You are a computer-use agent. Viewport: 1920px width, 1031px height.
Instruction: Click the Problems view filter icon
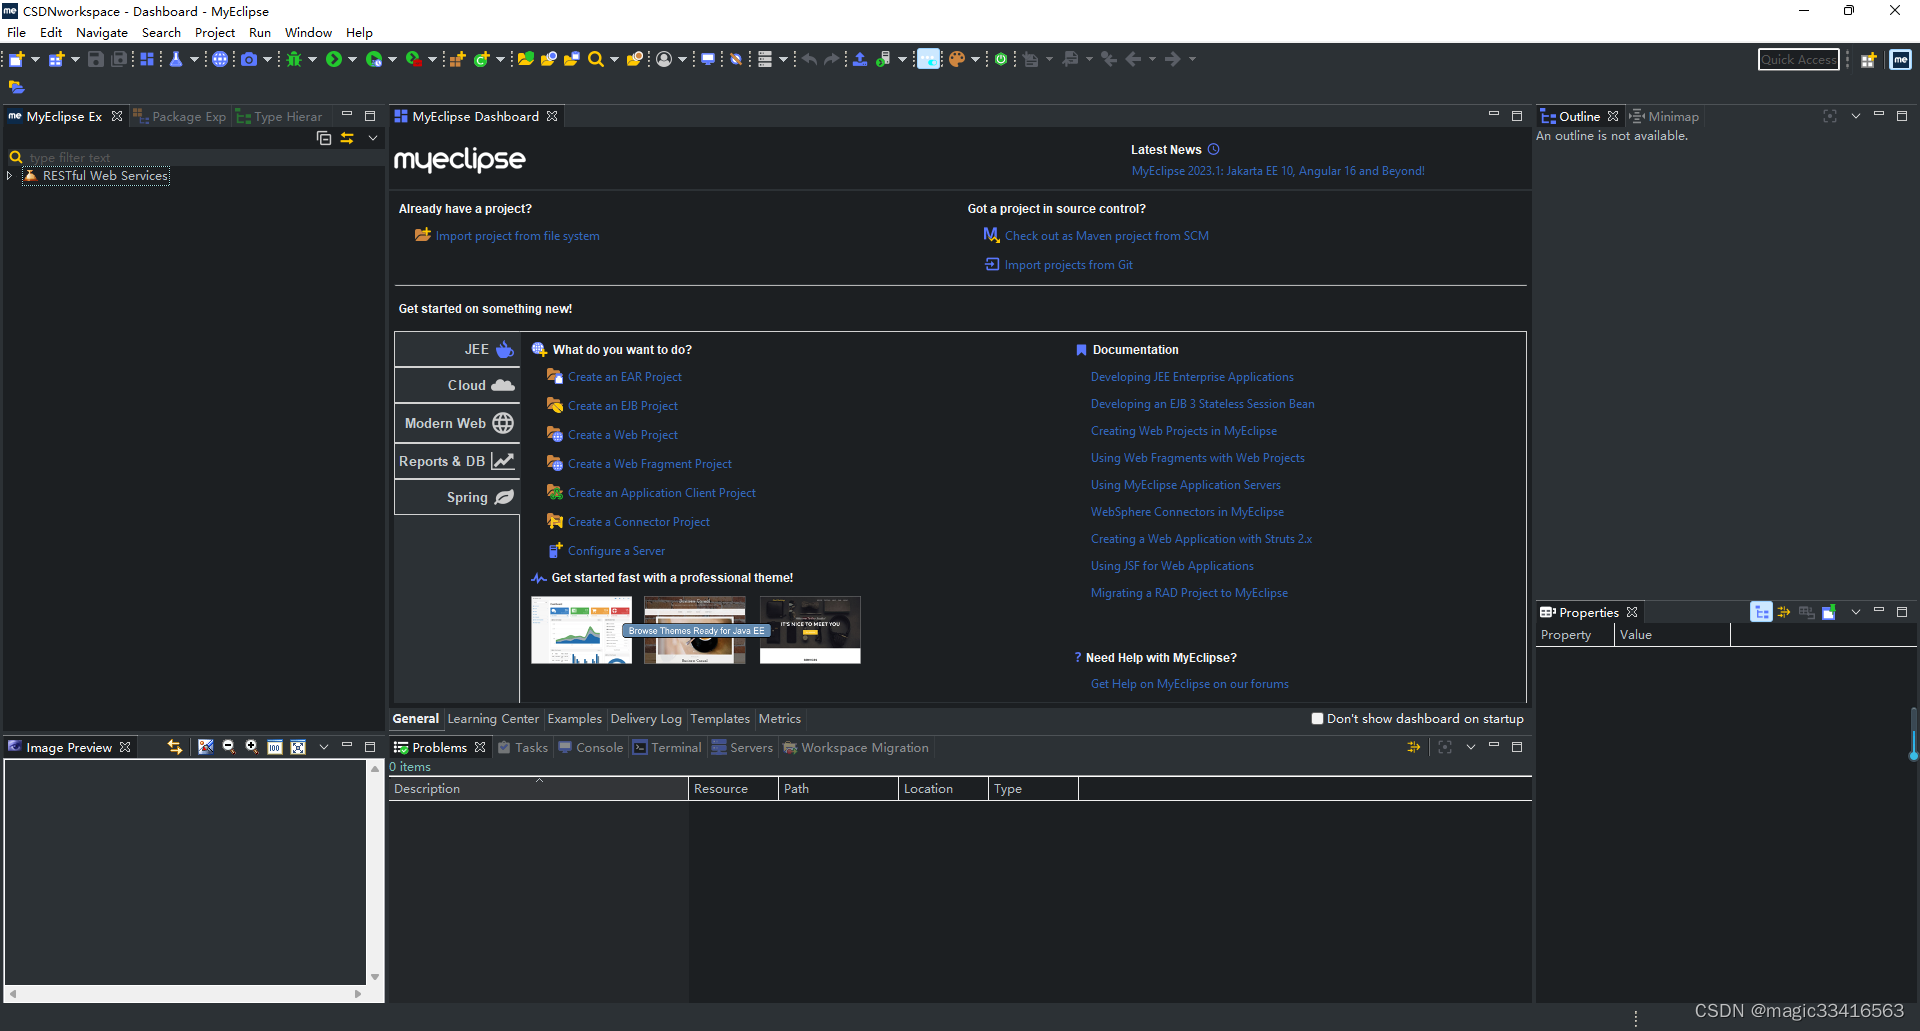click(x=1414, y=747)
